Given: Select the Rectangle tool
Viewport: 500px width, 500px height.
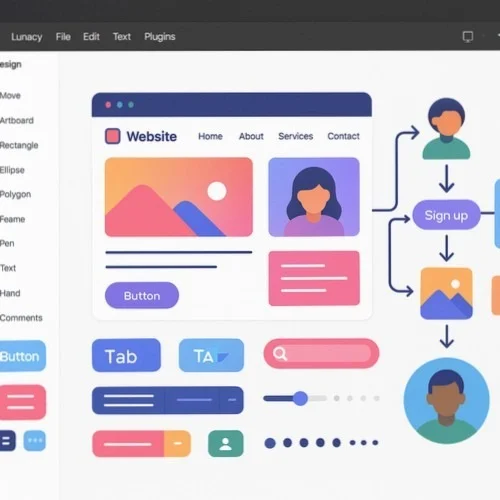Looking at the screenshot, I should (x=19, y=145).
